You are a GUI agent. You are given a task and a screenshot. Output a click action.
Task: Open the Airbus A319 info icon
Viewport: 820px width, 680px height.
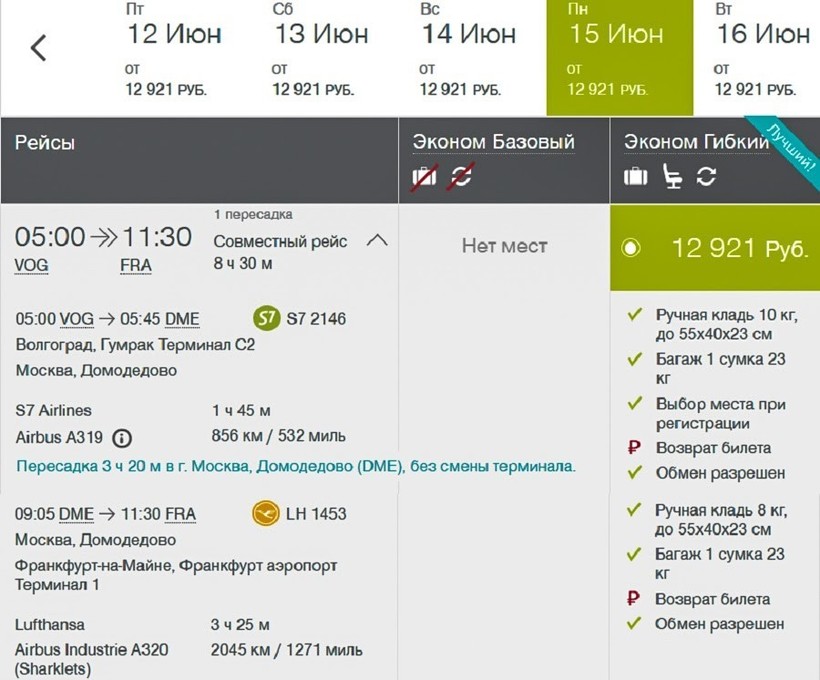[x=122, y=438]
